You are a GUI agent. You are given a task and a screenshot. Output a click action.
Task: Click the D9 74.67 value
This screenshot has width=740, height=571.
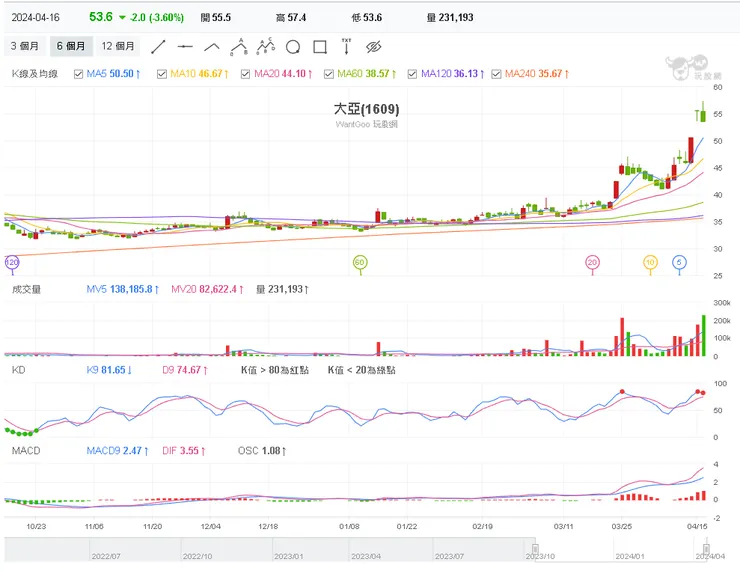pos(185,370)
